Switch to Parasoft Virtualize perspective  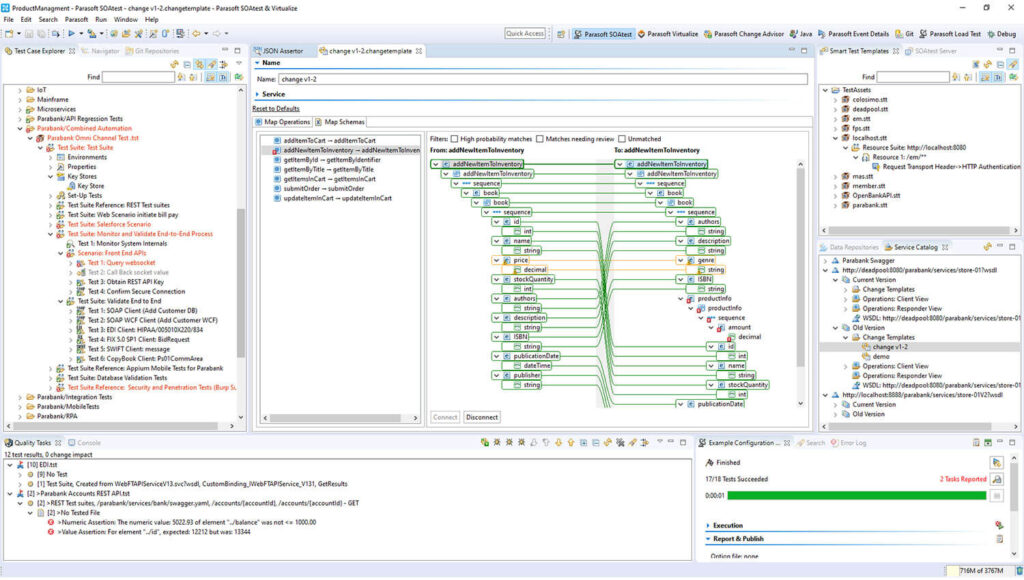tap(667, 34)
